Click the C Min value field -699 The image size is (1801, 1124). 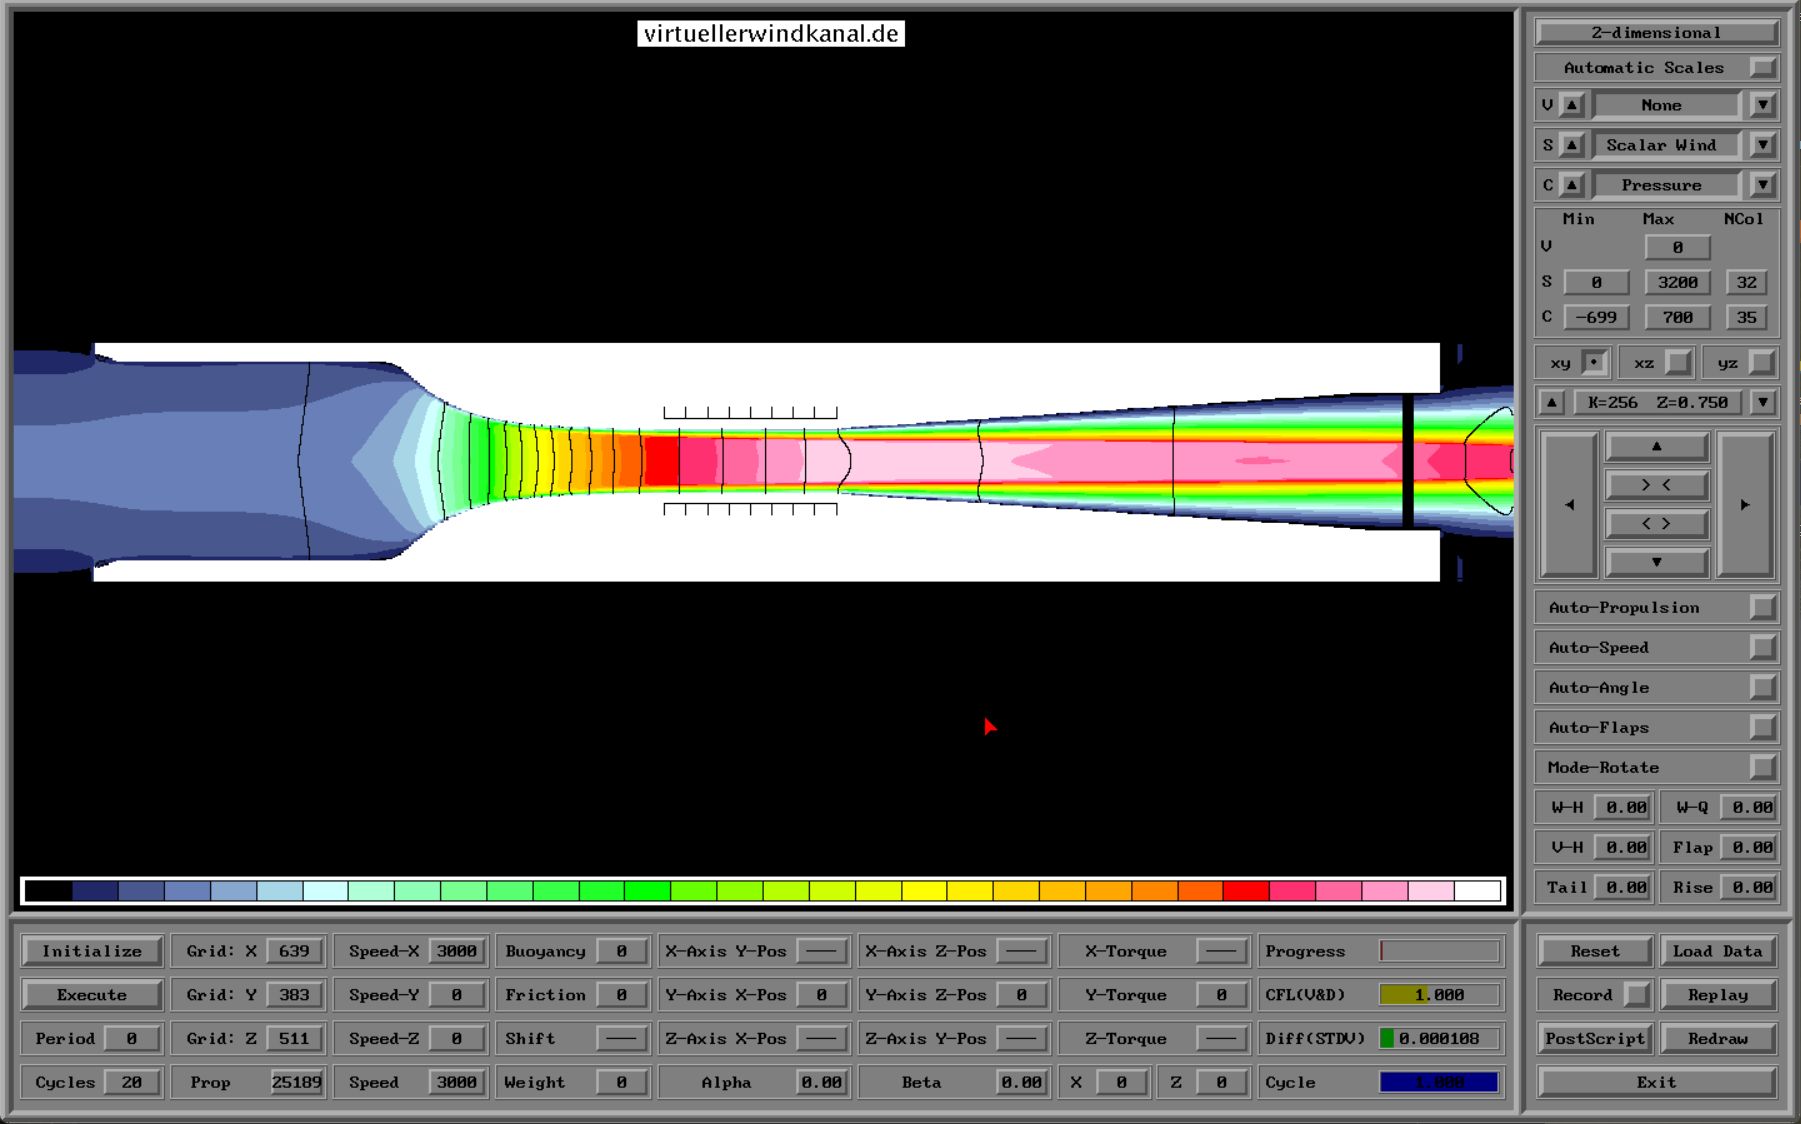[1596, 317]
